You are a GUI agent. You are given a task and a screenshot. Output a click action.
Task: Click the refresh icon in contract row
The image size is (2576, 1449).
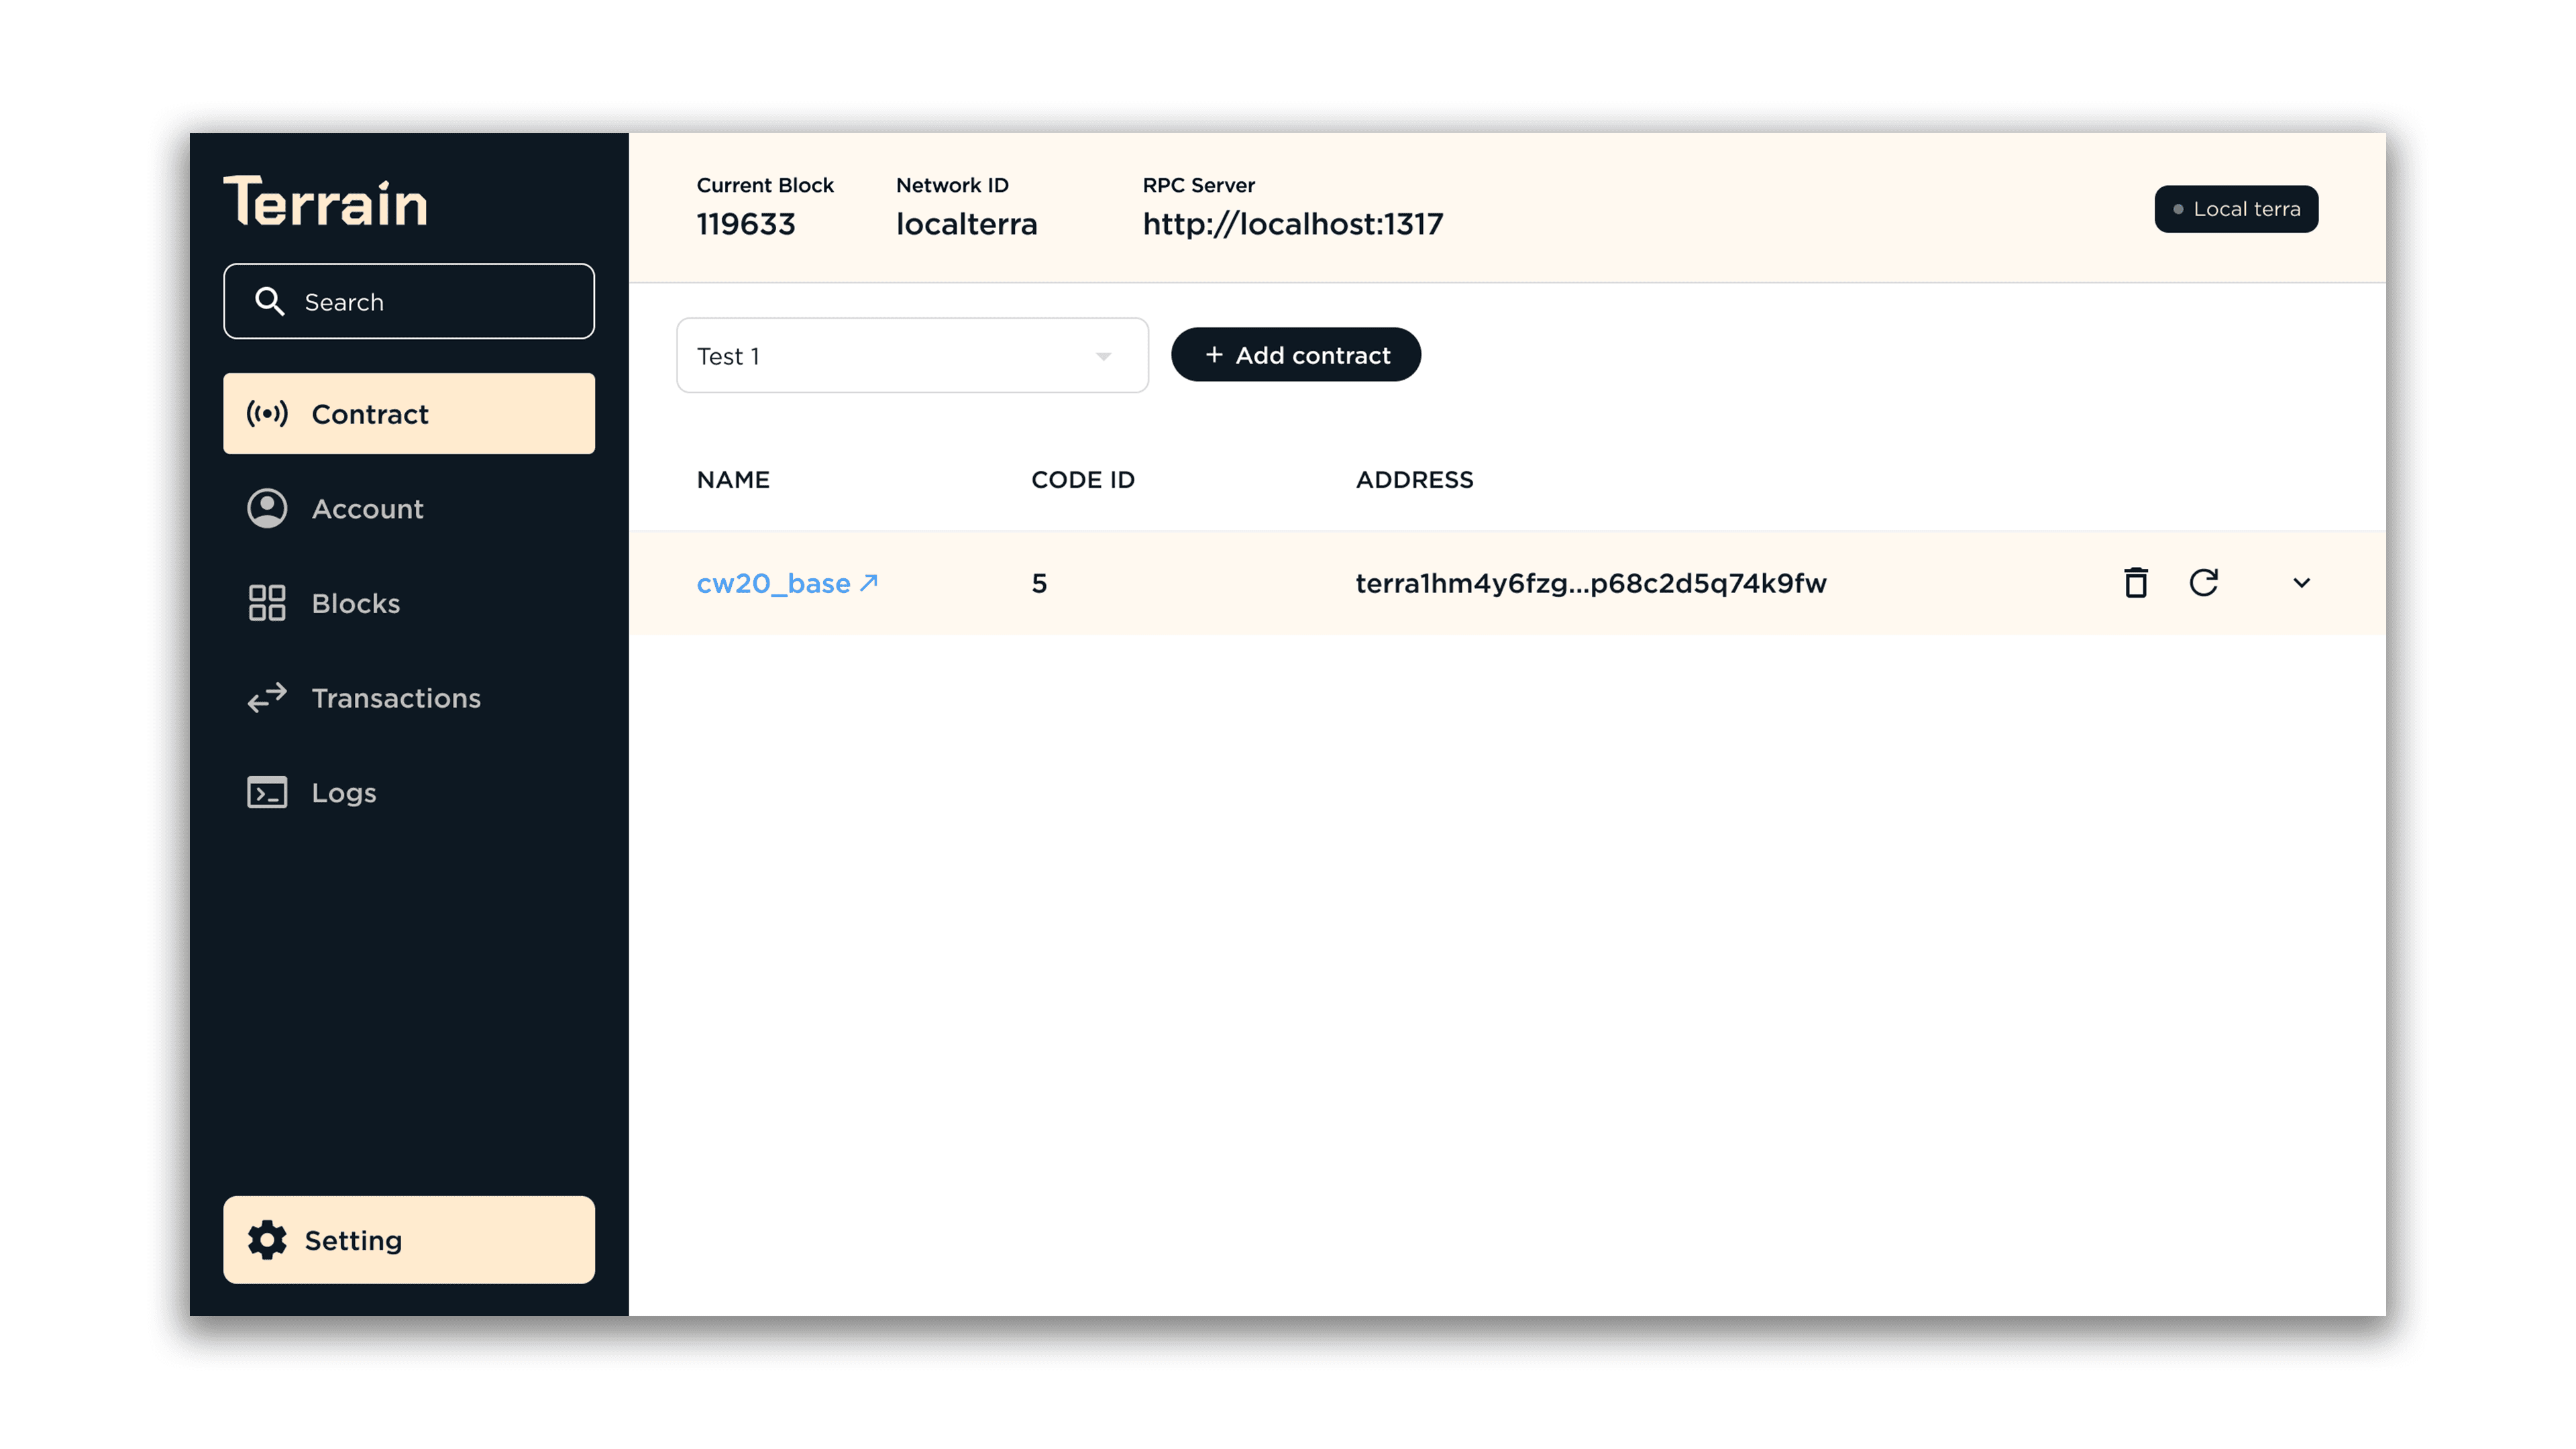pyautogui.click(x=2203, y=582)
